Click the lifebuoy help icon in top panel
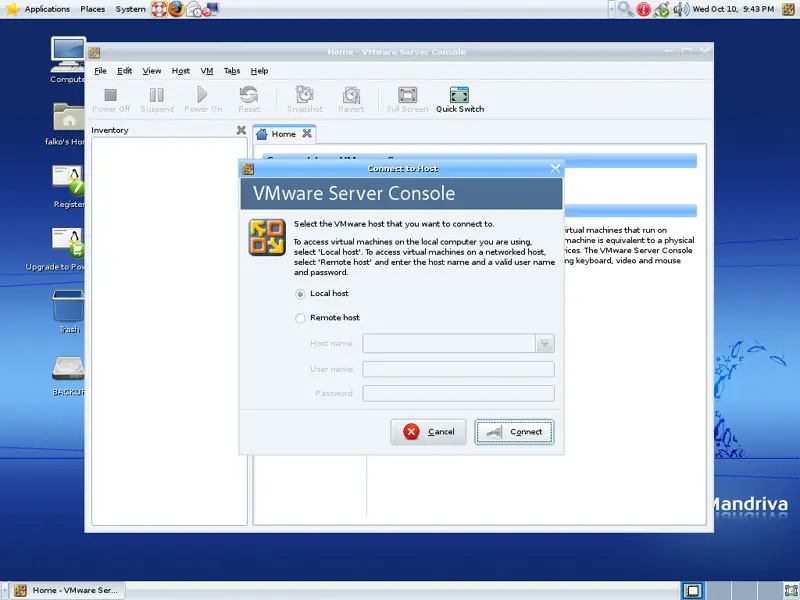800x600 pixels. (x=159, y=9)
